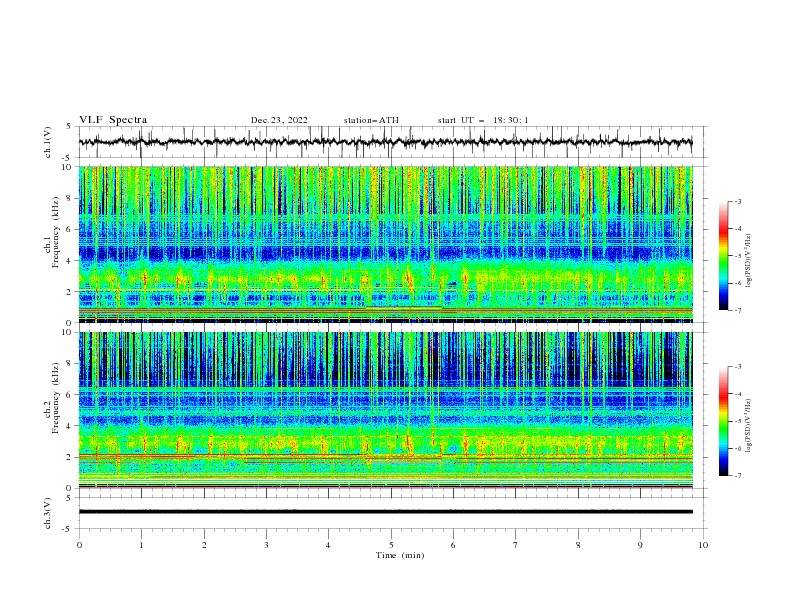792x612 pixels.
Task: Click time axis tick label "2"
Action: [x=204, y=545]
